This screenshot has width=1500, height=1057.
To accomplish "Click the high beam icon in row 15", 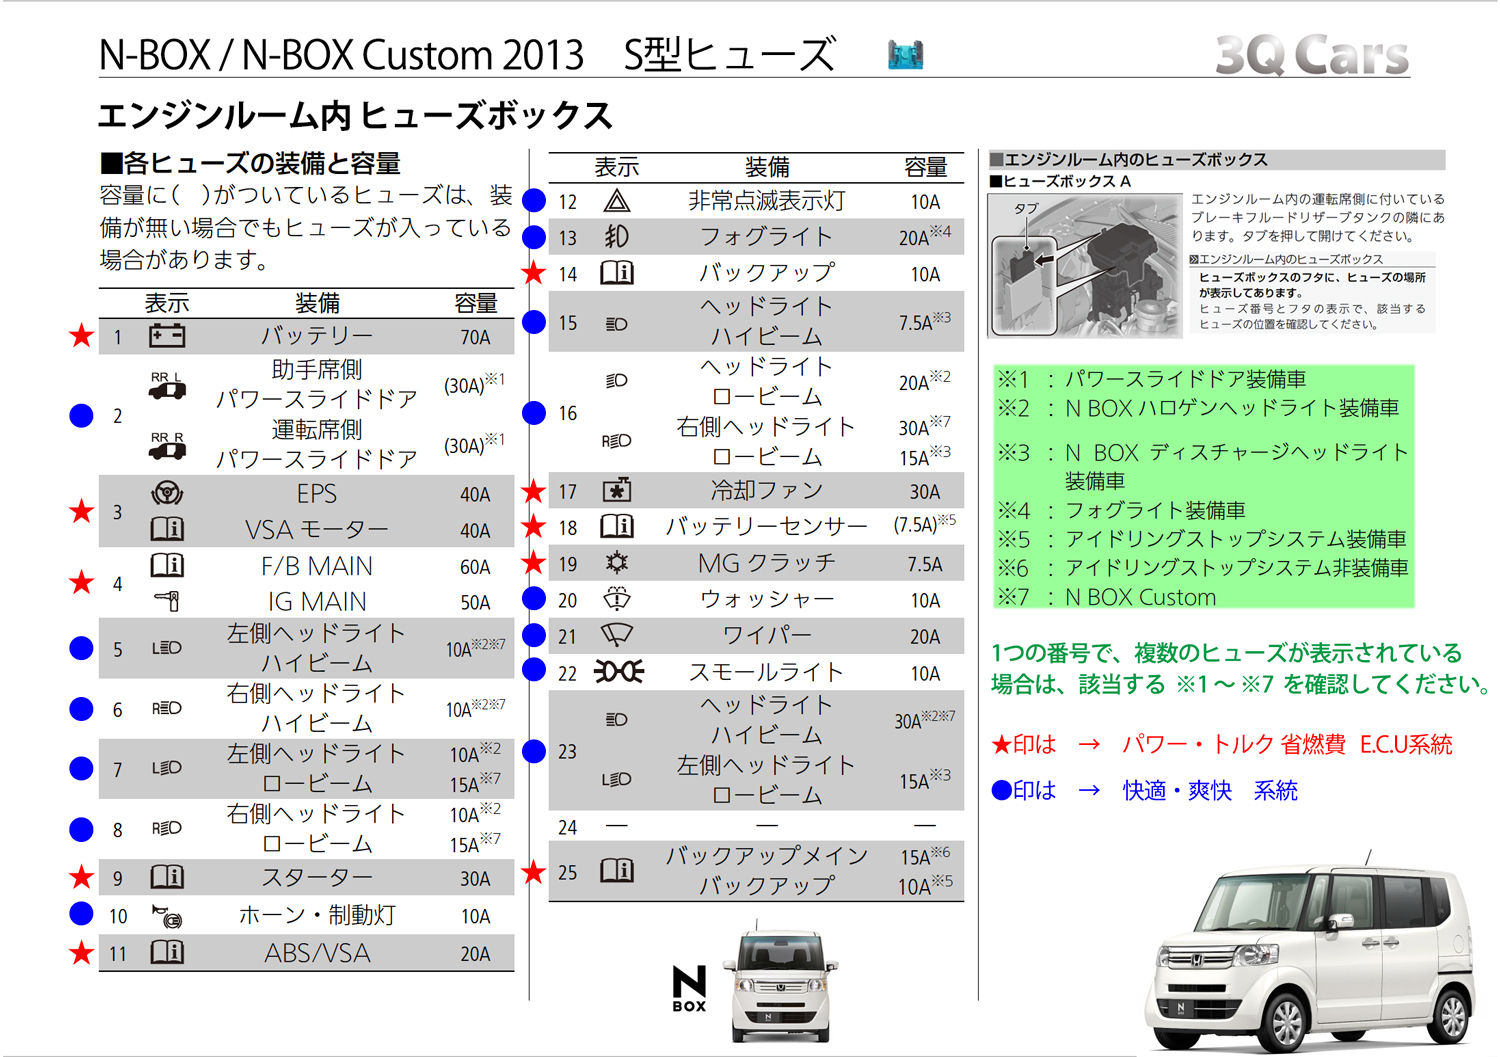I will click(617, 324).
